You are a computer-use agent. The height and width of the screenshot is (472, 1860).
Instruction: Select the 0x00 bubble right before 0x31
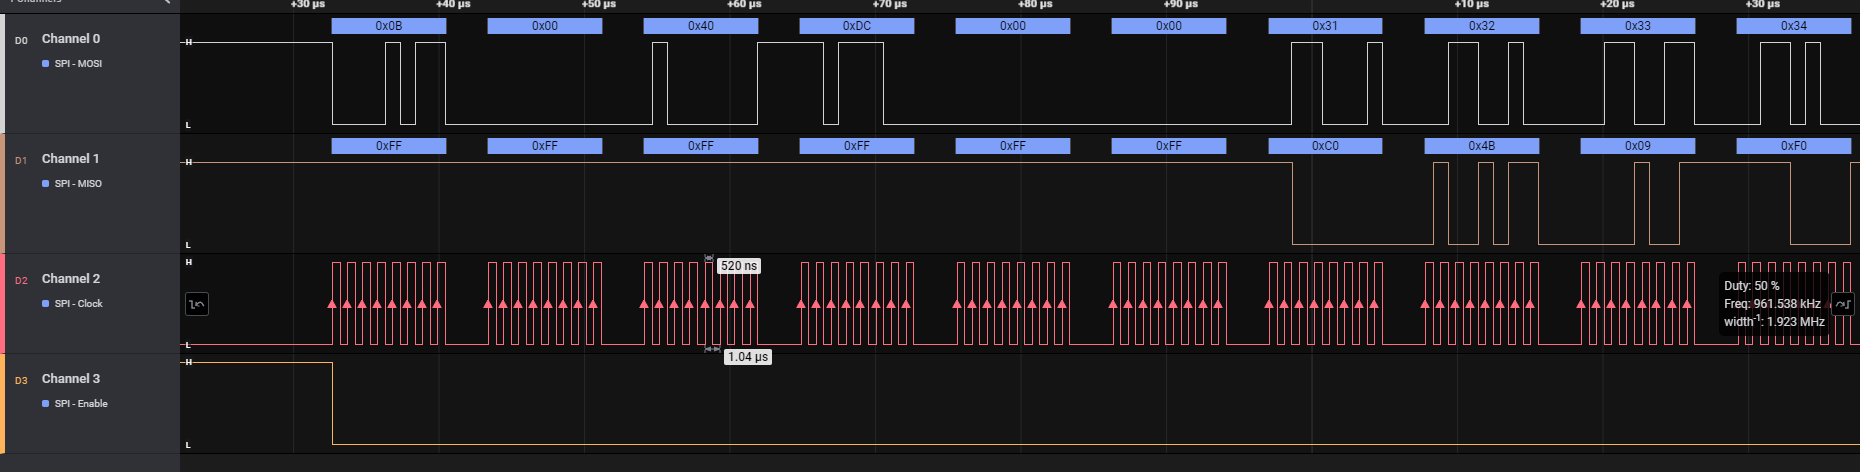point(1169,26)
